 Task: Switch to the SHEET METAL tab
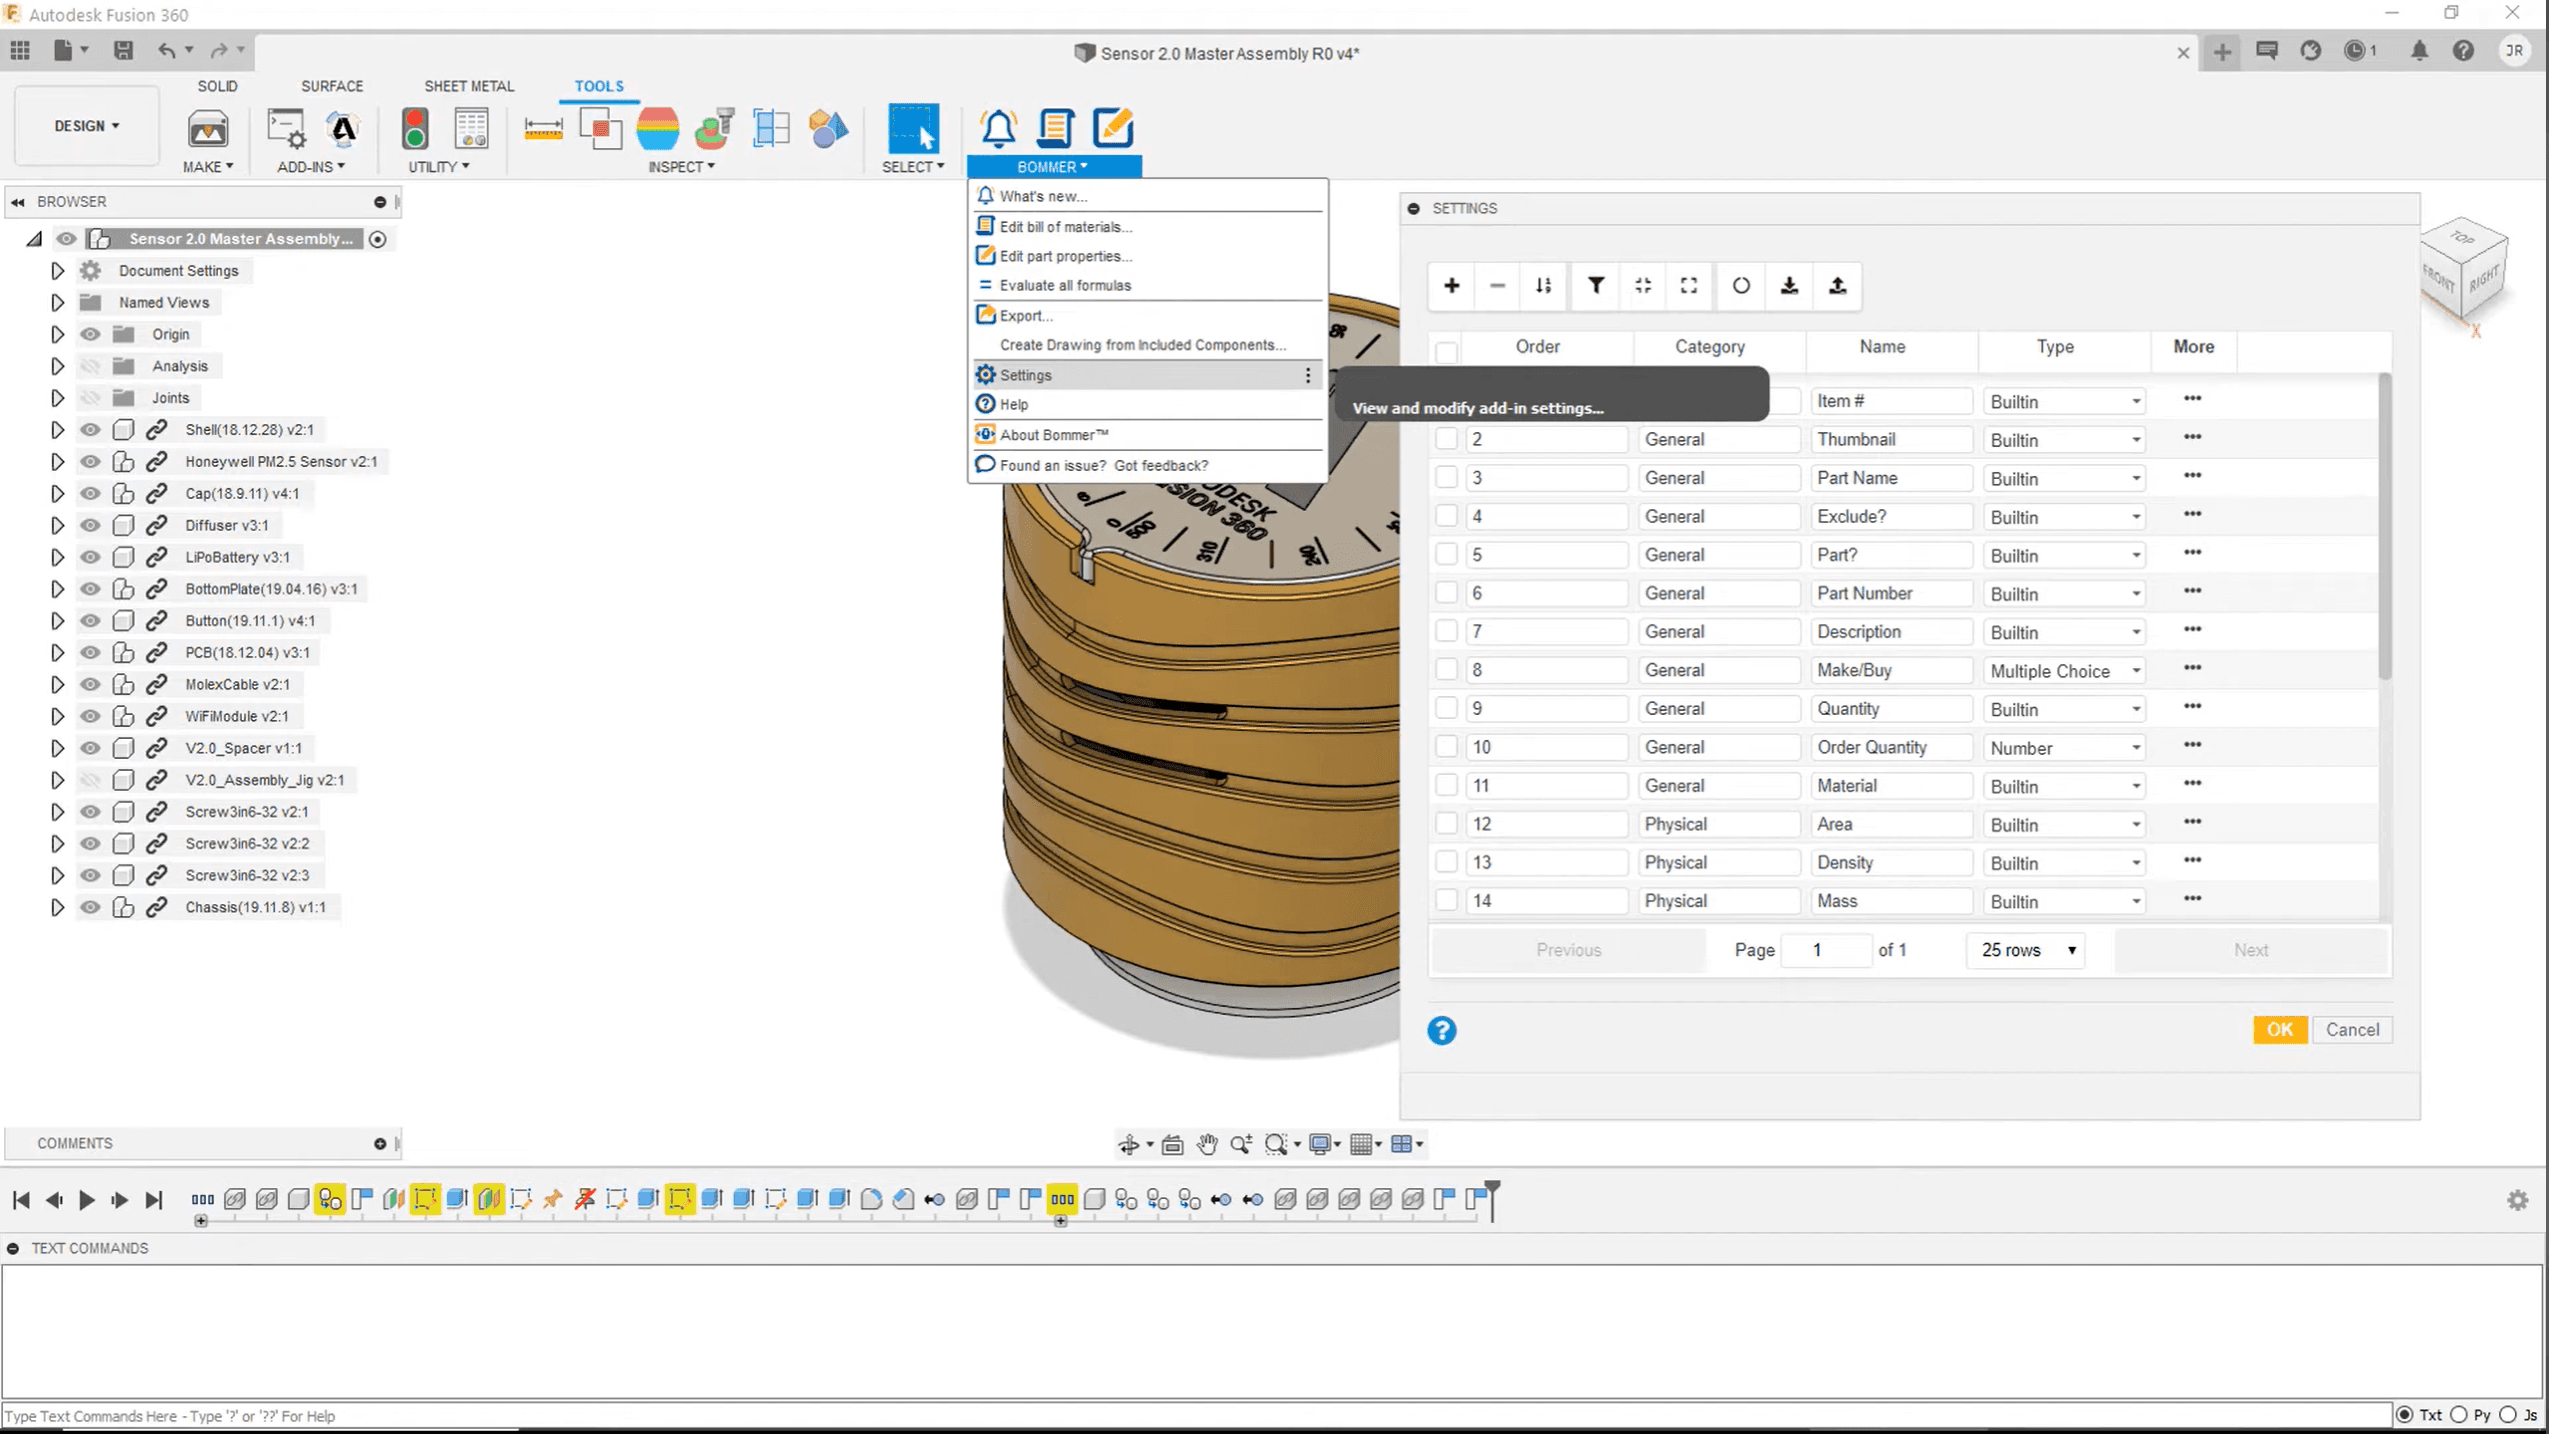pyautogui.click(x=468, y=86)
